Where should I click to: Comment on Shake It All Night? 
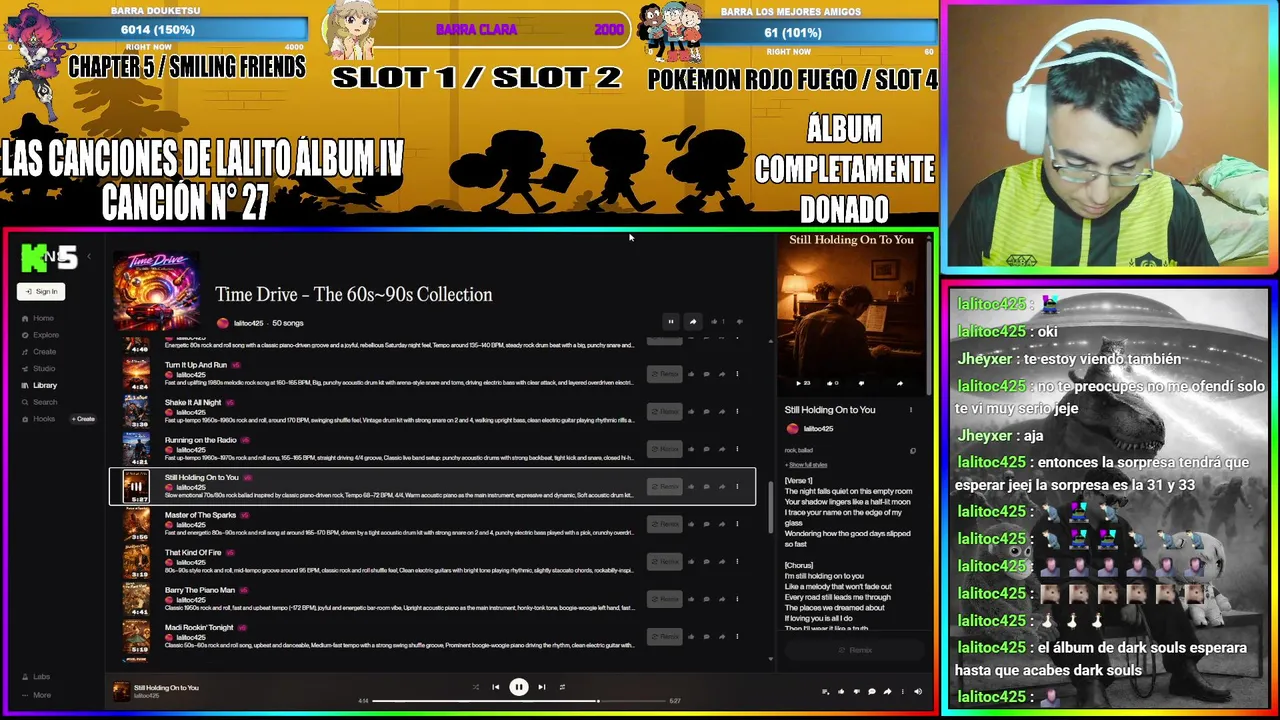706,411
